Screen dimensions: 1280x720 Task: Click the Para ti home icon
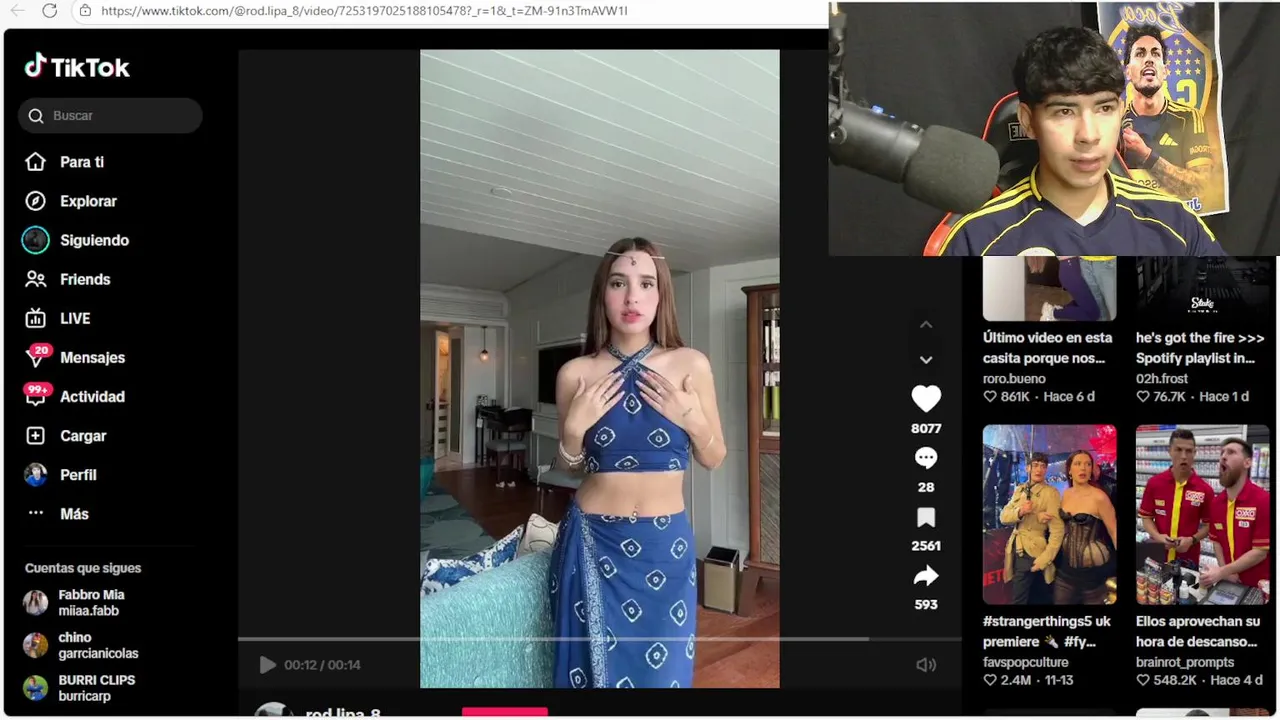[36, 162]
